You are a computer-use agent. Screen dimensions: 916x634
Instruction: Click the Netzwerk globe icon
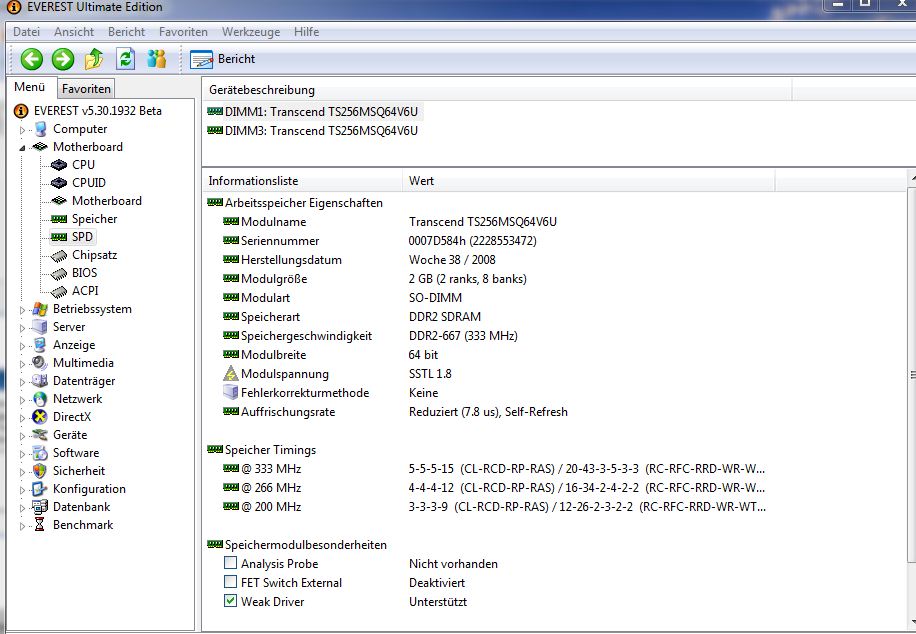40,399
